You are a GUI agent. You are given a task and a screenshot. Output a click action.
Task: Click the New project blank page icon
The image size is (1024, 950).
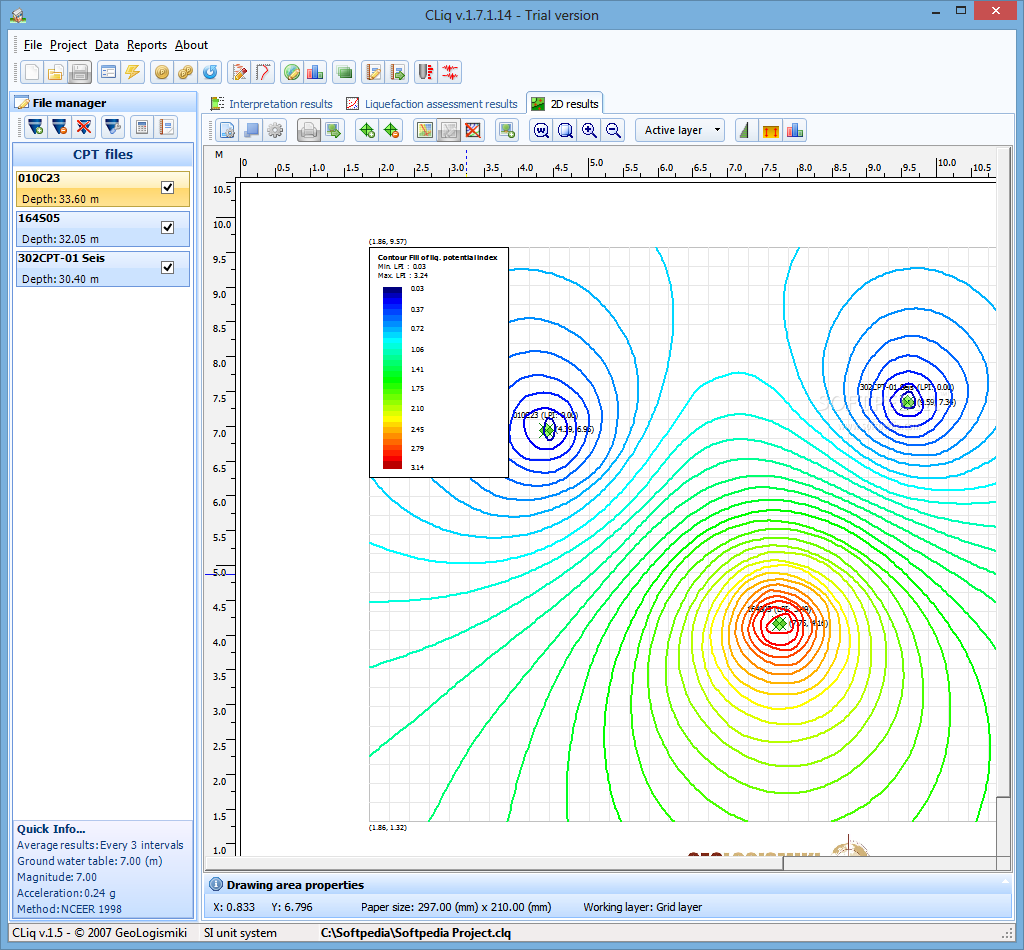point(32,72)
